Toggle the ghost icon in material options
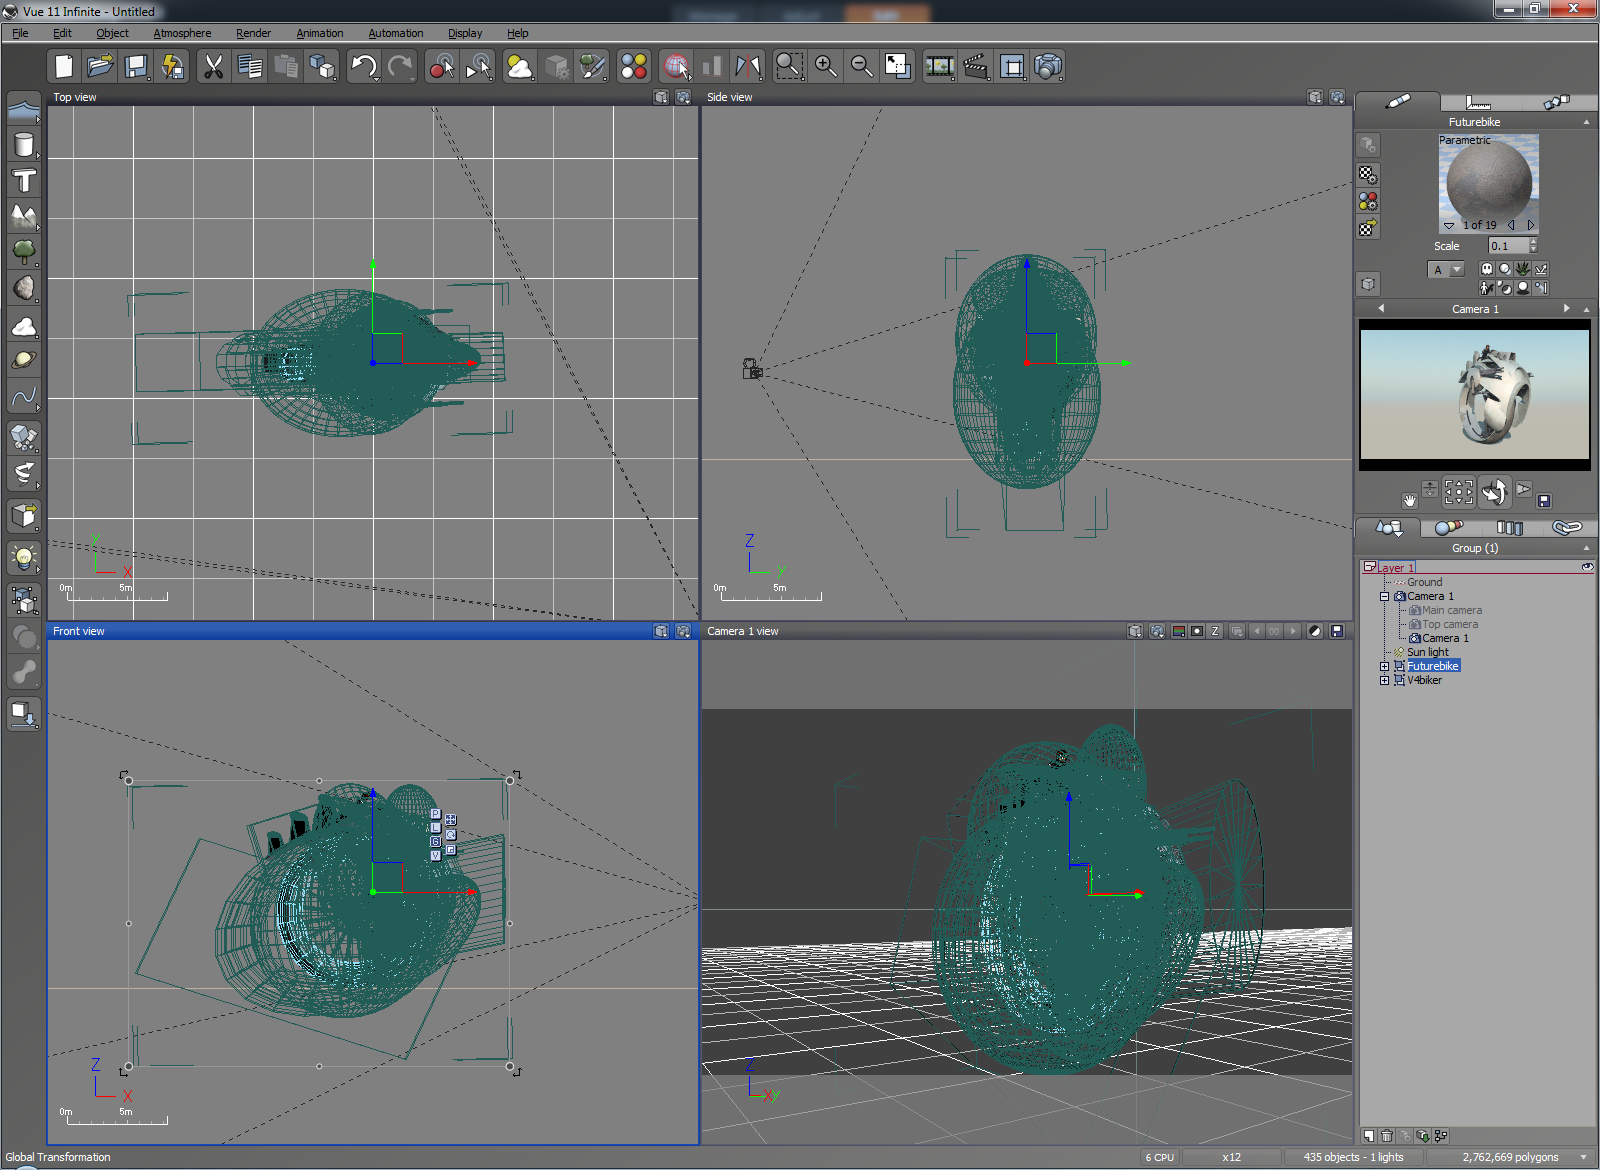The width and height of the screenshot is (1600, 1170). tap(1486, 269)
